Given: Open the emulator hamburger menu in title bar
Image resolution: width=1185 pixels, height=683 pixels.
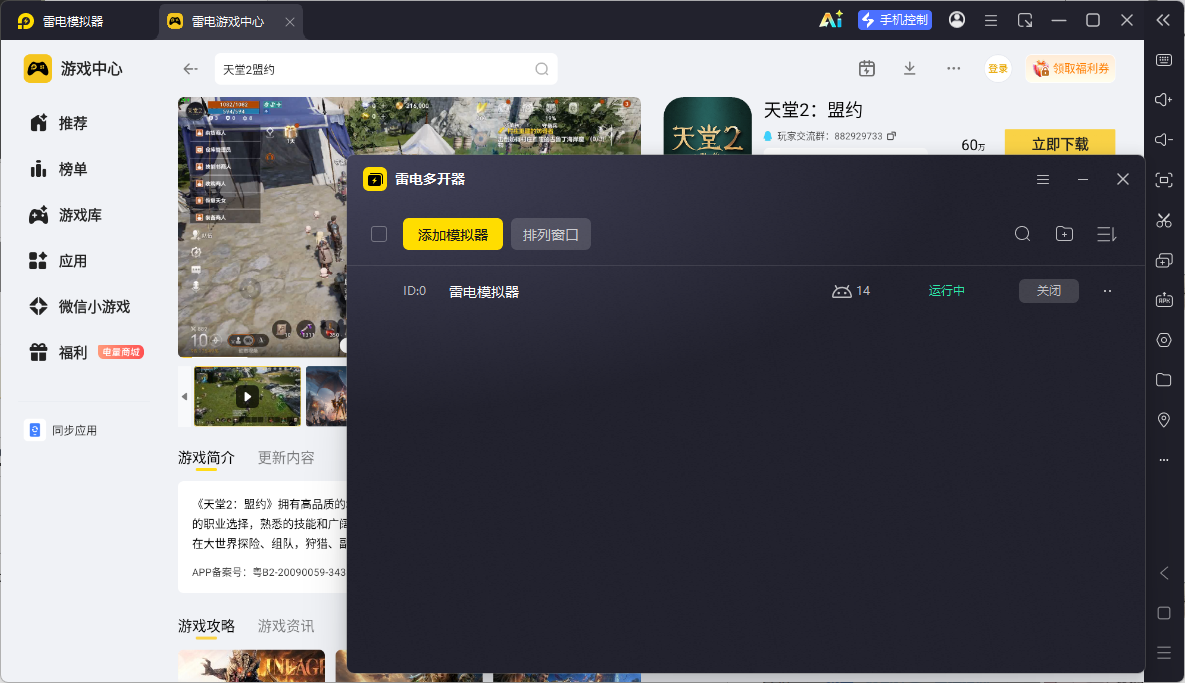Looking at the screenshot, I should [x=991, y=20].
